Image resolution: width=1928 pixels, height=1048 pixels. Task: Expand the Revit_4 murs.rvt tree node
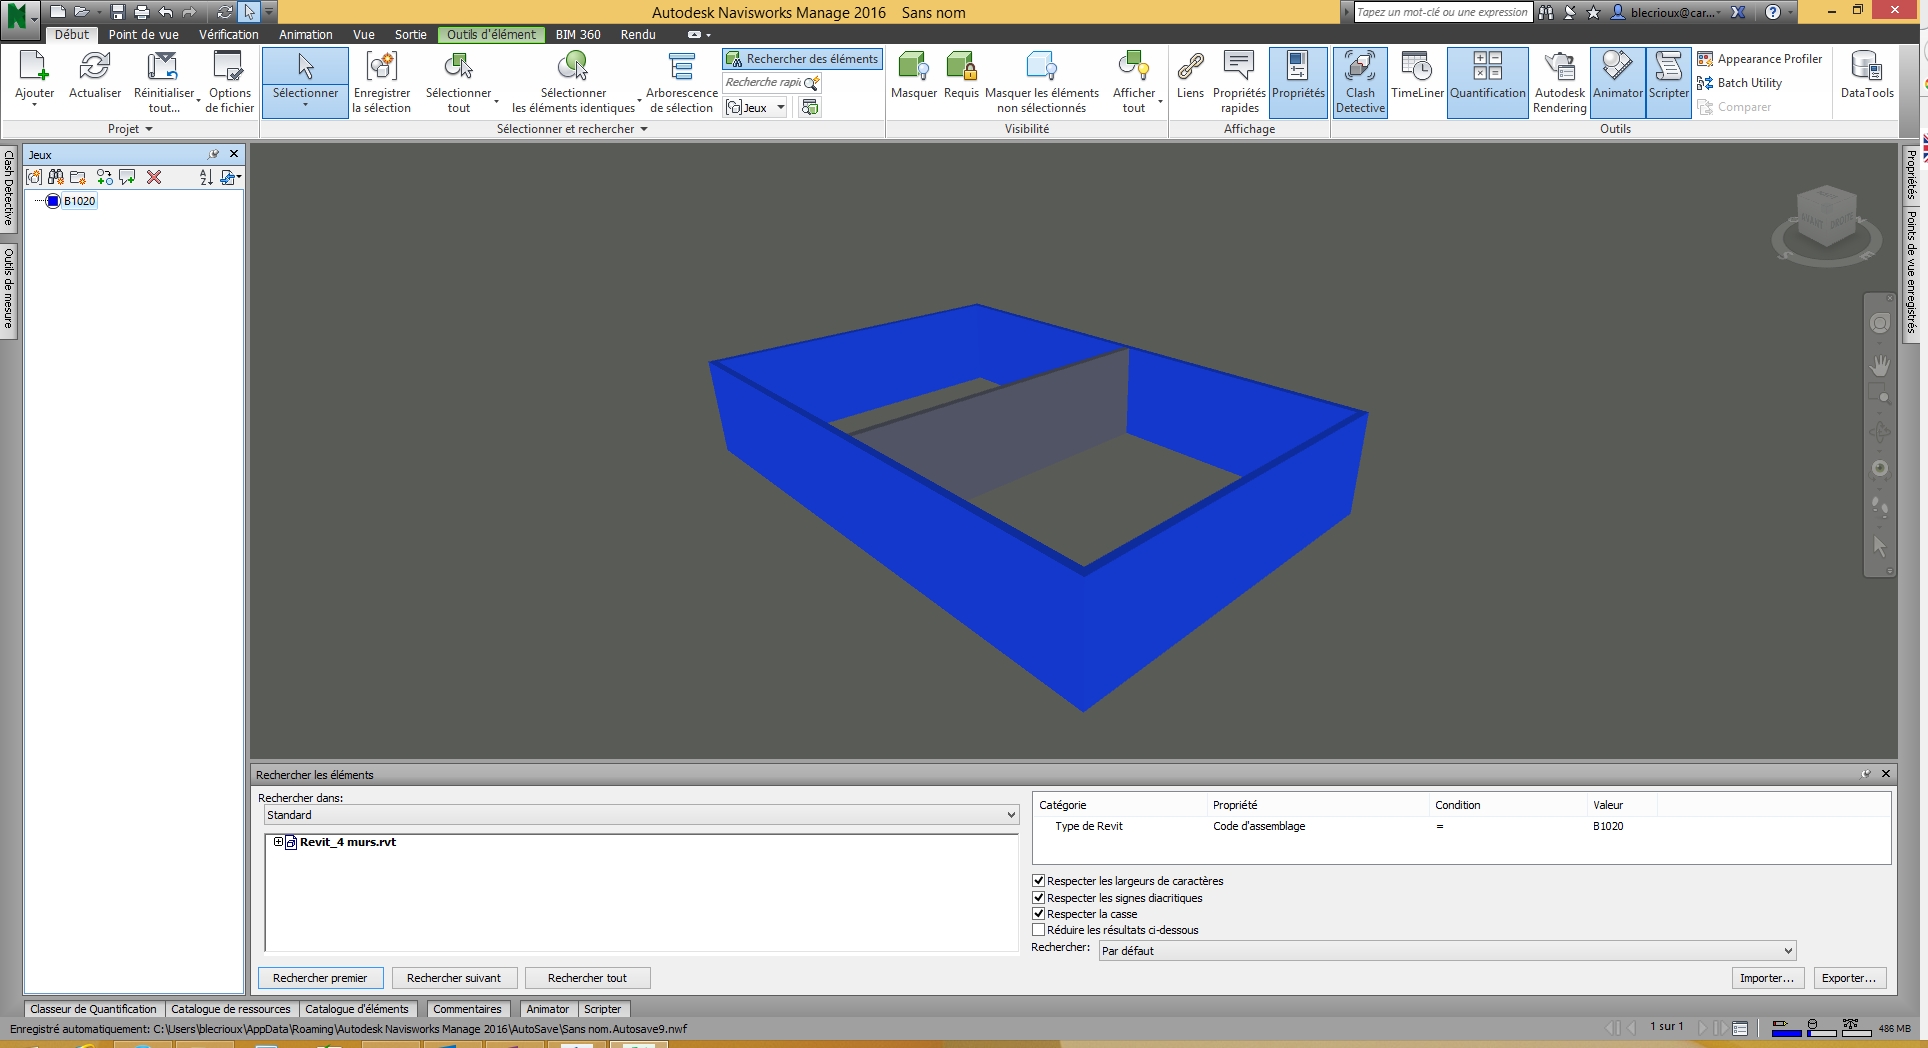click(x=278, y=842)
